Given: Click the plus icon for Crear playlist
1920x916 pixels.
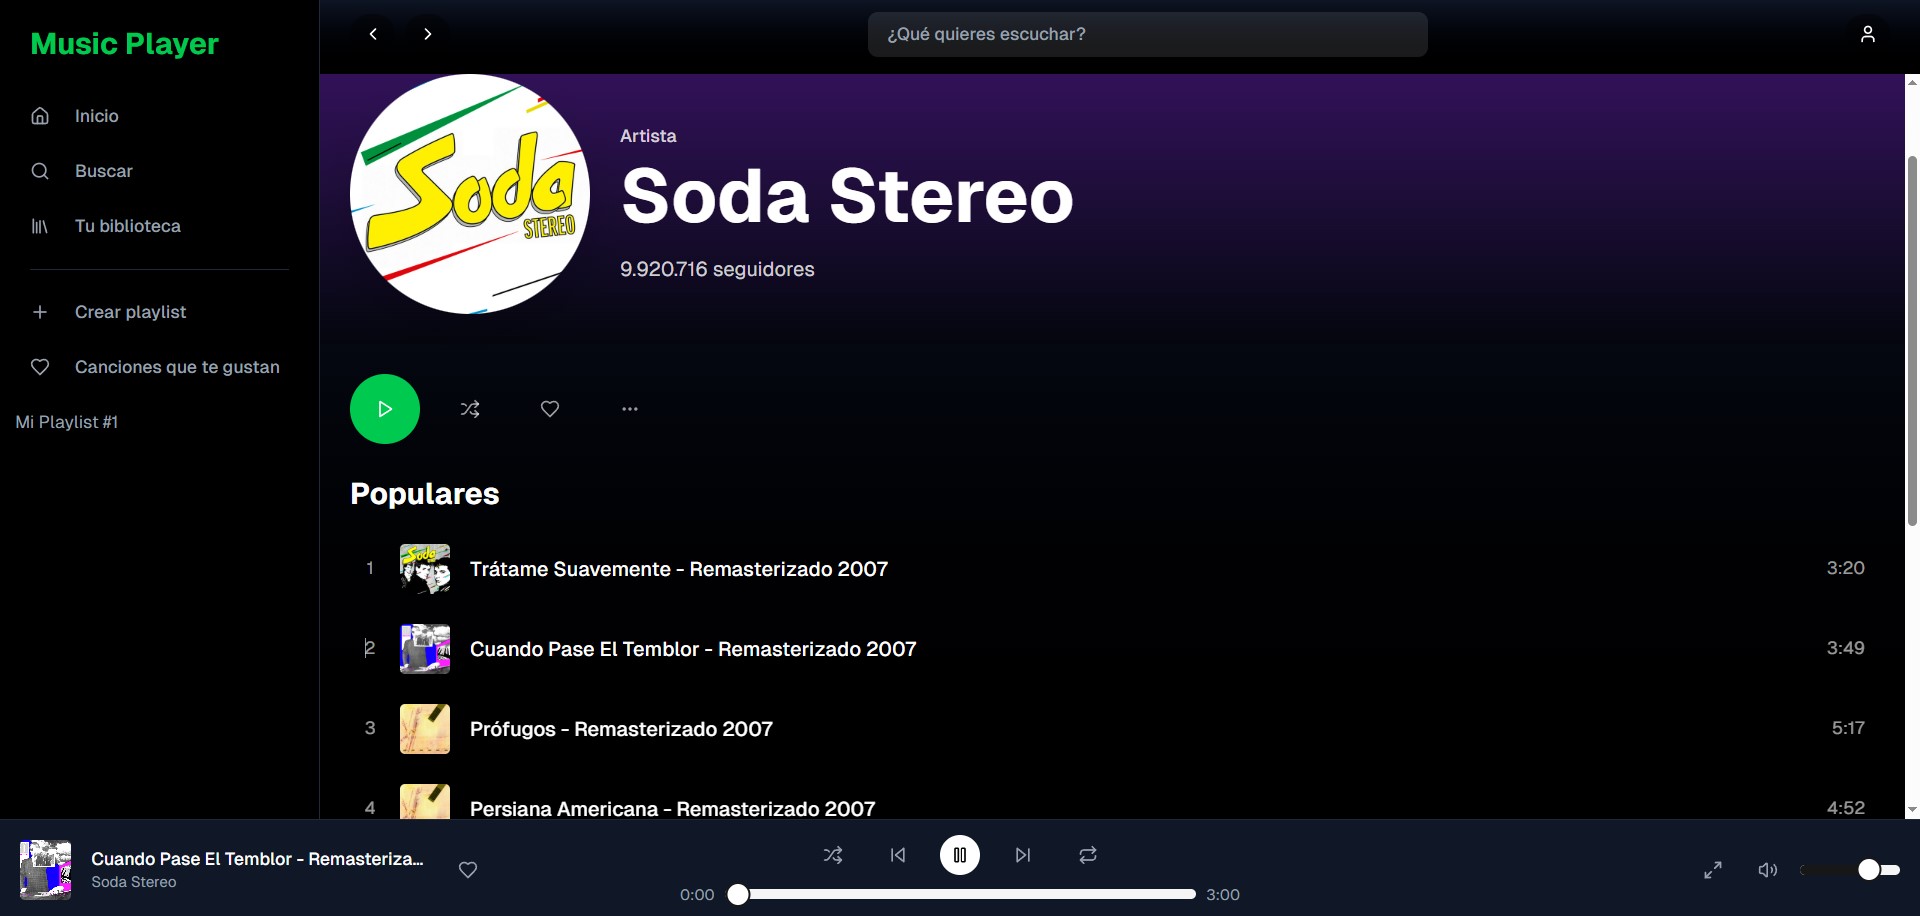Looking at the screenshot, I should (x=40, y=312).
